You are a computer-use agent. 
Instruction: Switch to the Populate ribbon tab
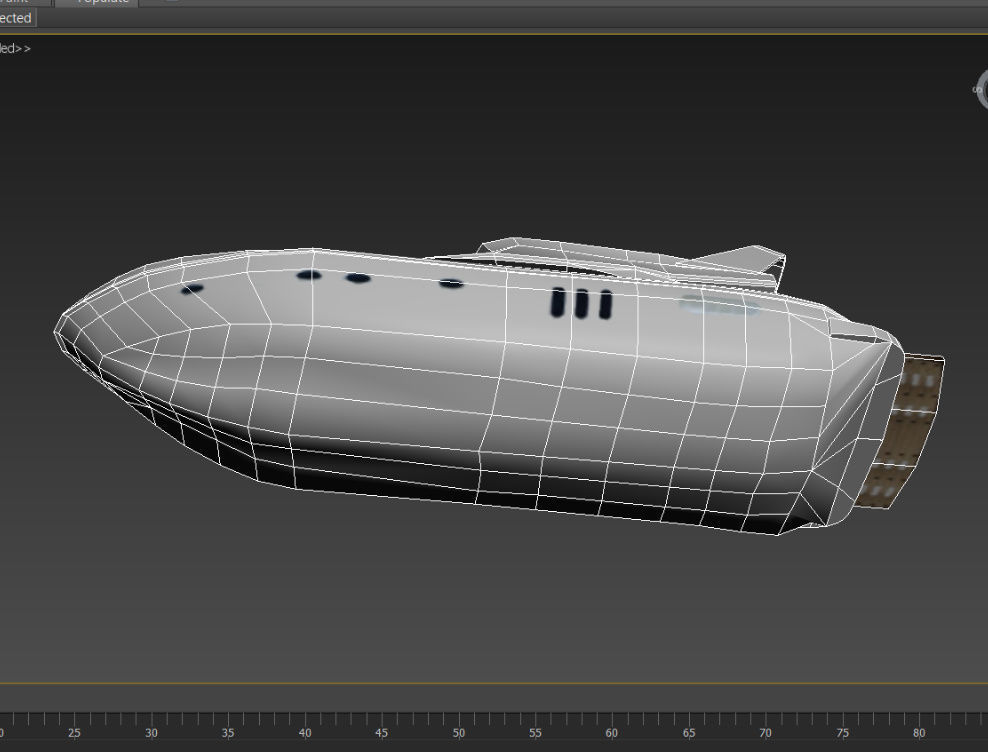click(x=98, y=3)
